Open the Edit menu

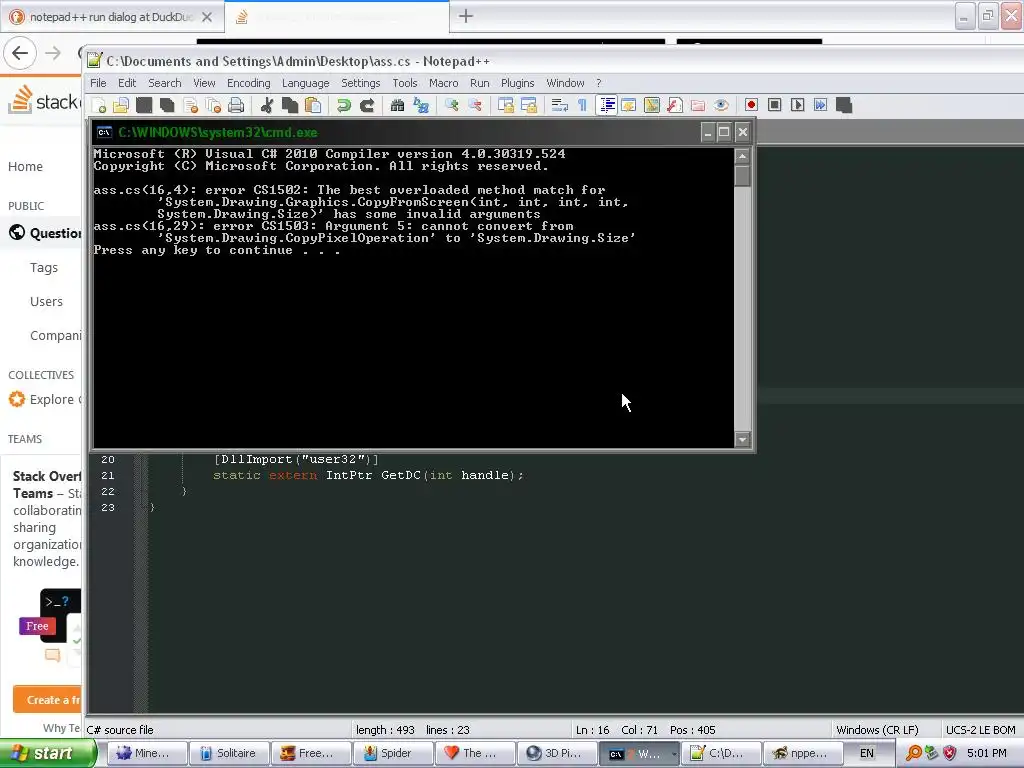(127, 83)
